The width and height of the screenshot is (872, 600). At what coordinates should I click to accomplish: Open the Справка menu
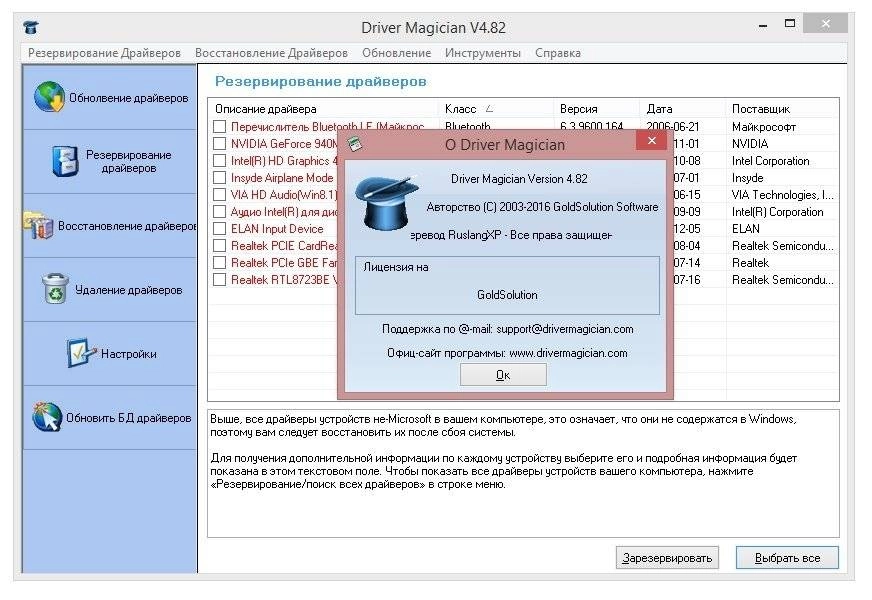[x=558, y=53]
